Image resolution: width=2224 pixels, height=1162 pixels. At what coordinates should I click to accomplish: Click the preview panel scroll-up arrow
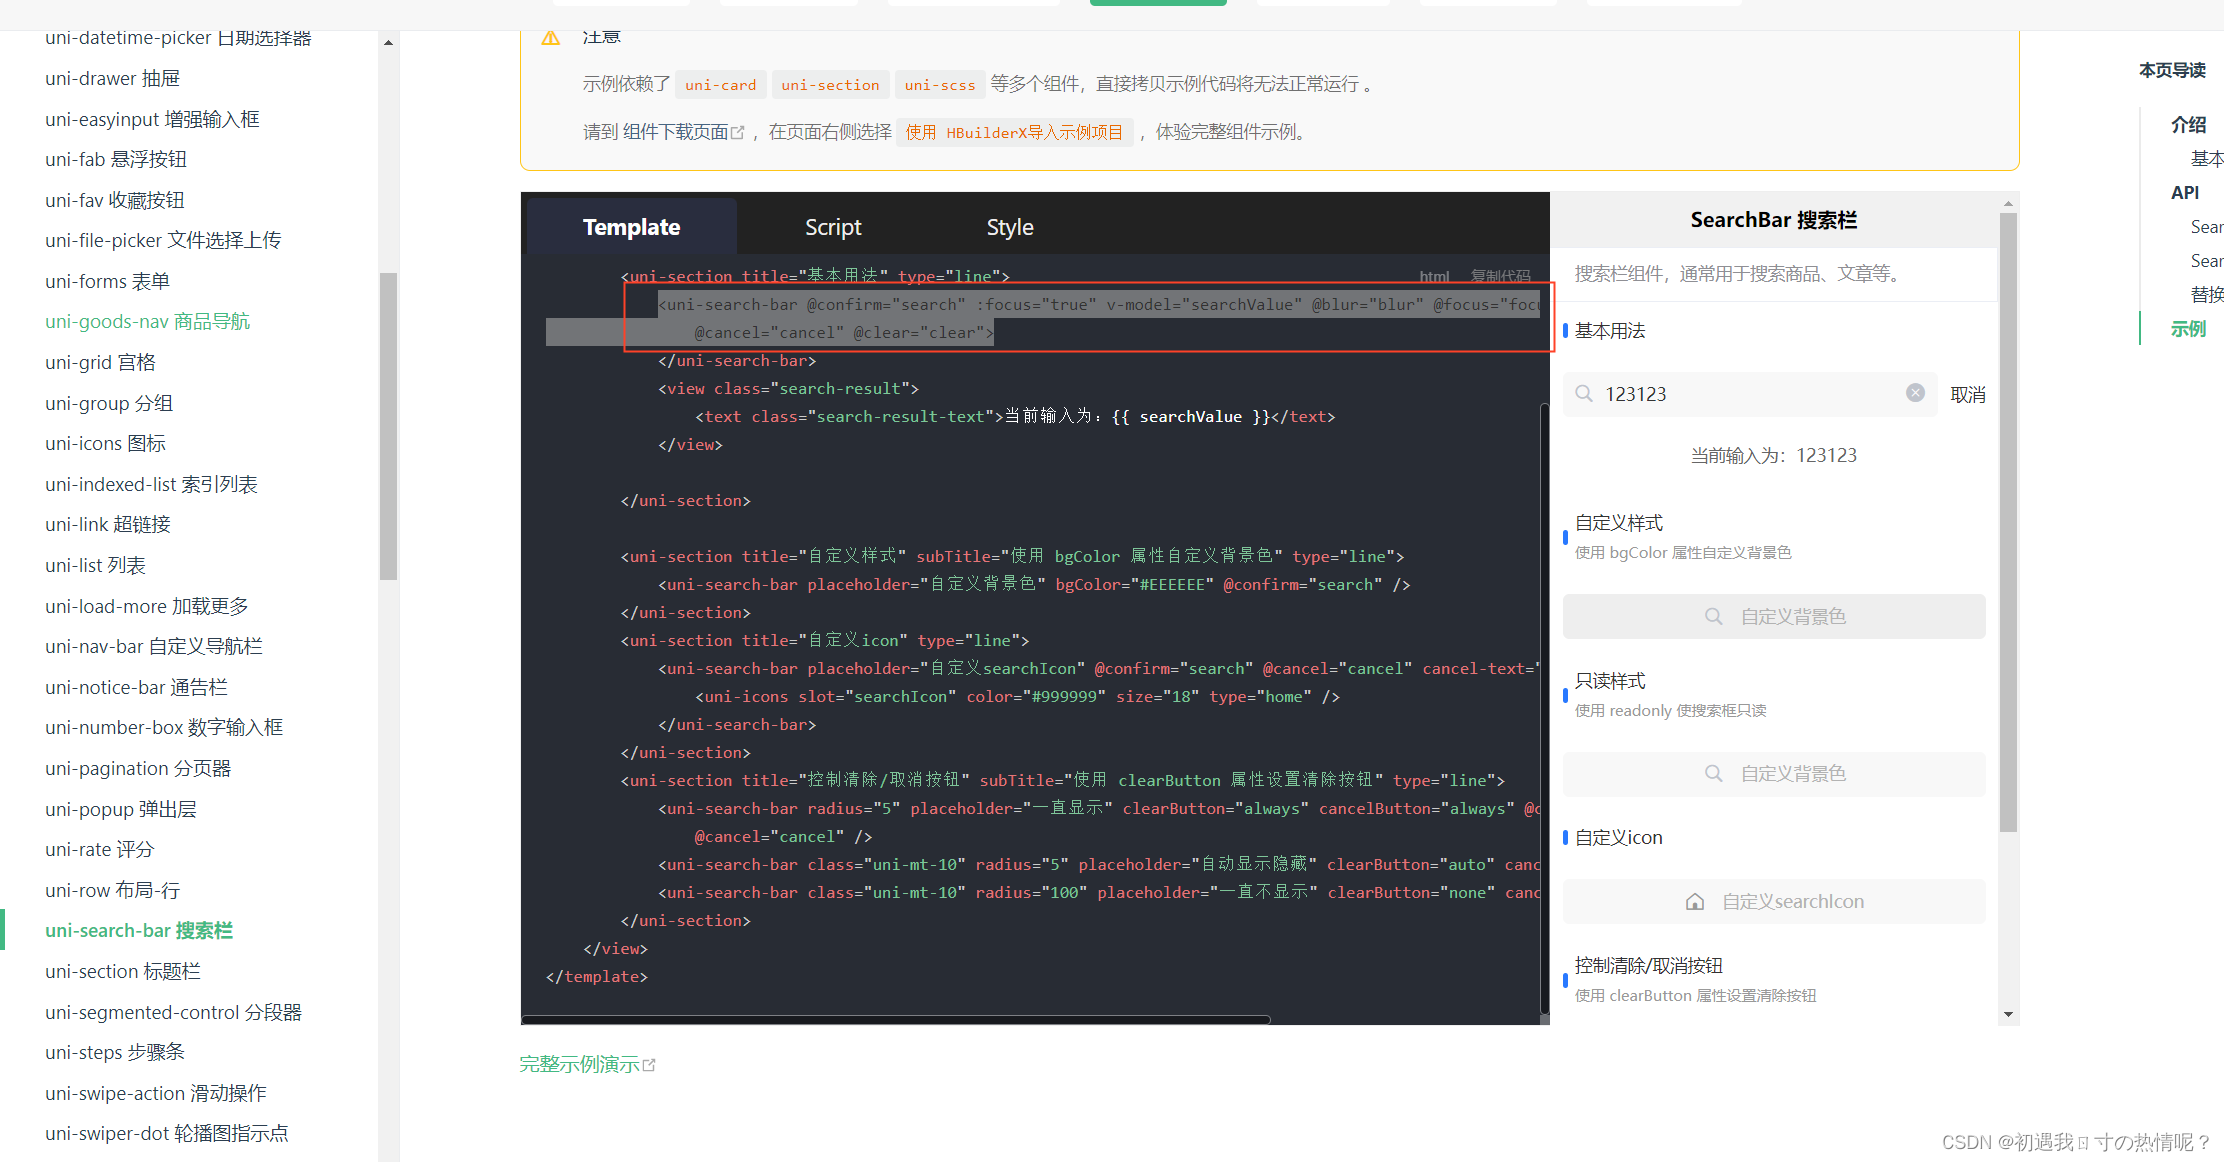(x=2008, y=204)
